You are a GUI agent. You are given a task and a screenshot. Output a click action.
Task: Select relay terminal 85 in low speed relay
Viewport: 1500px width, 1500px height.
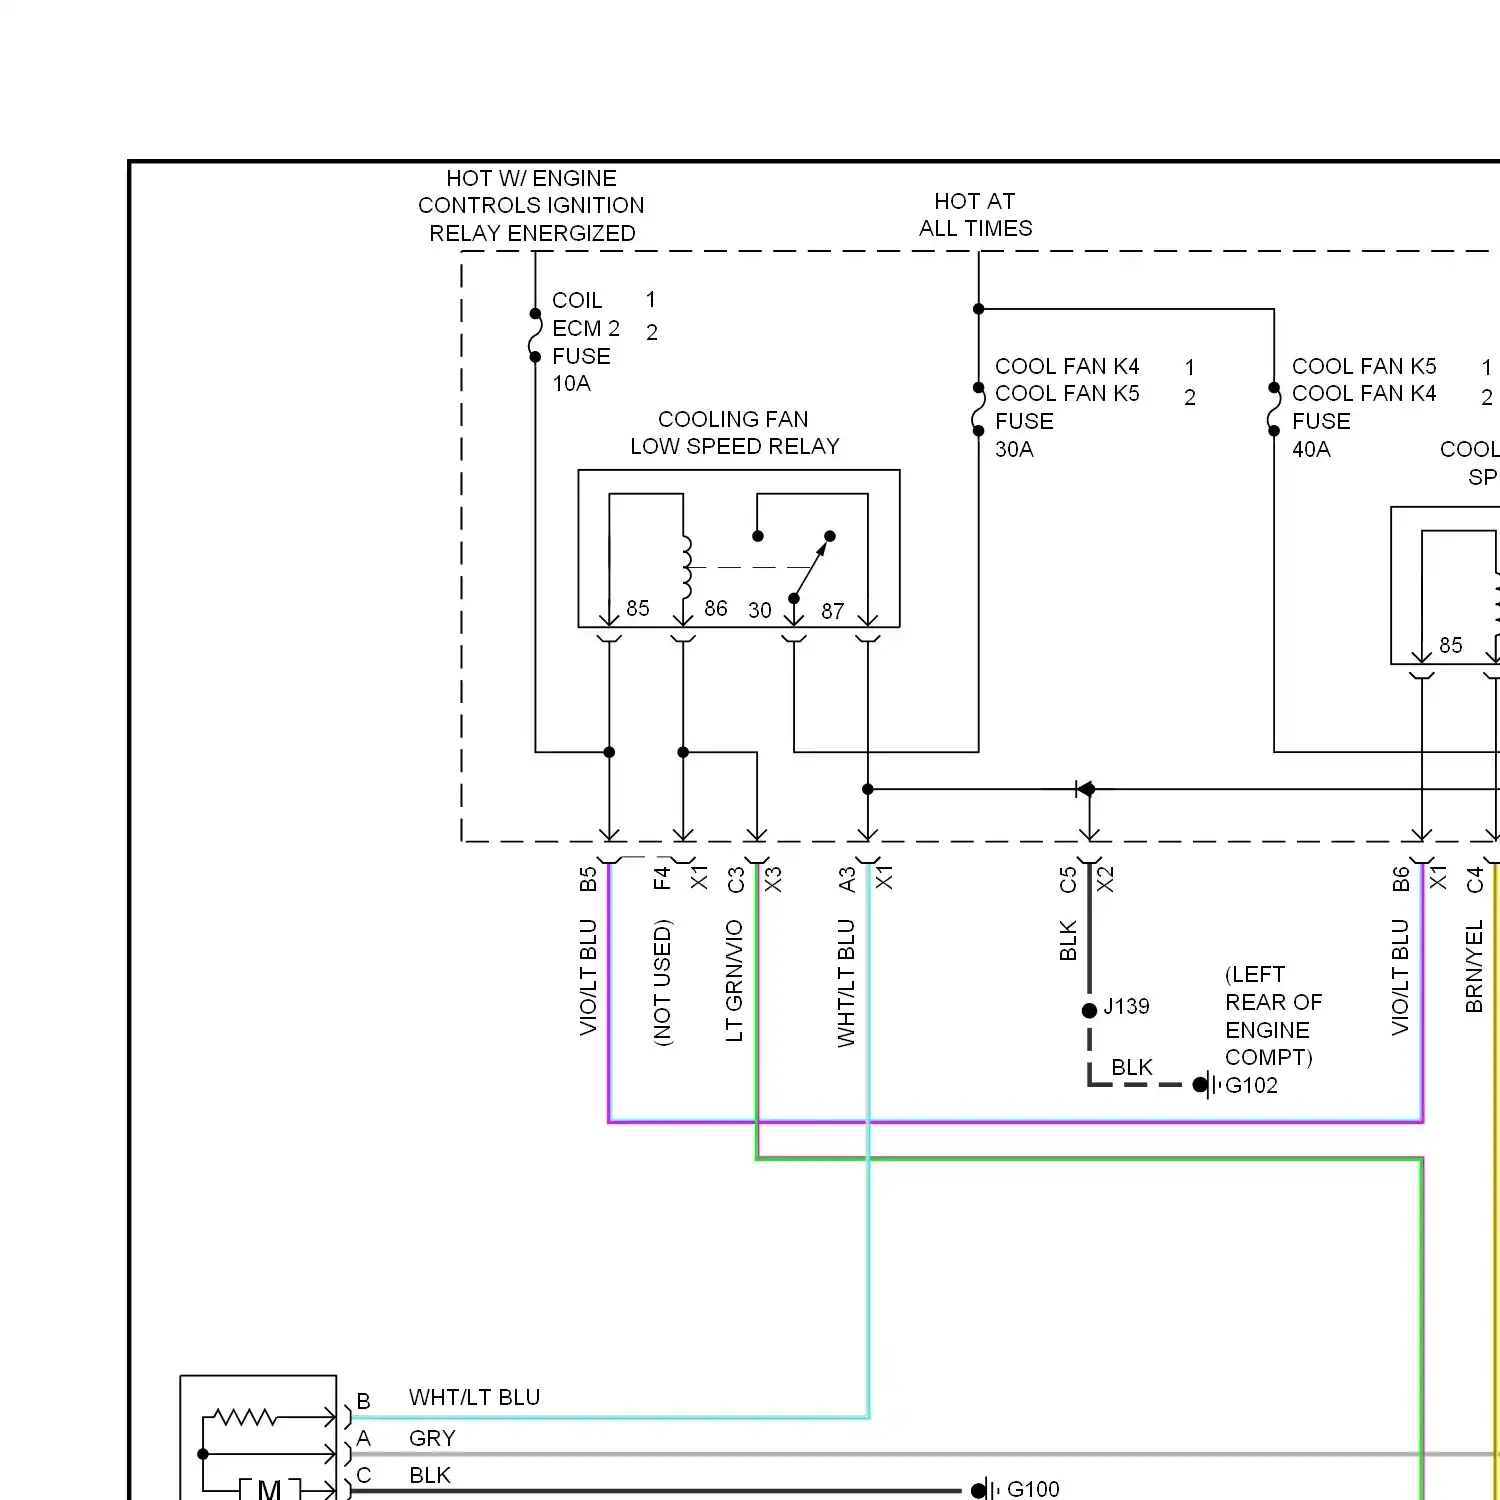point(638,608)
